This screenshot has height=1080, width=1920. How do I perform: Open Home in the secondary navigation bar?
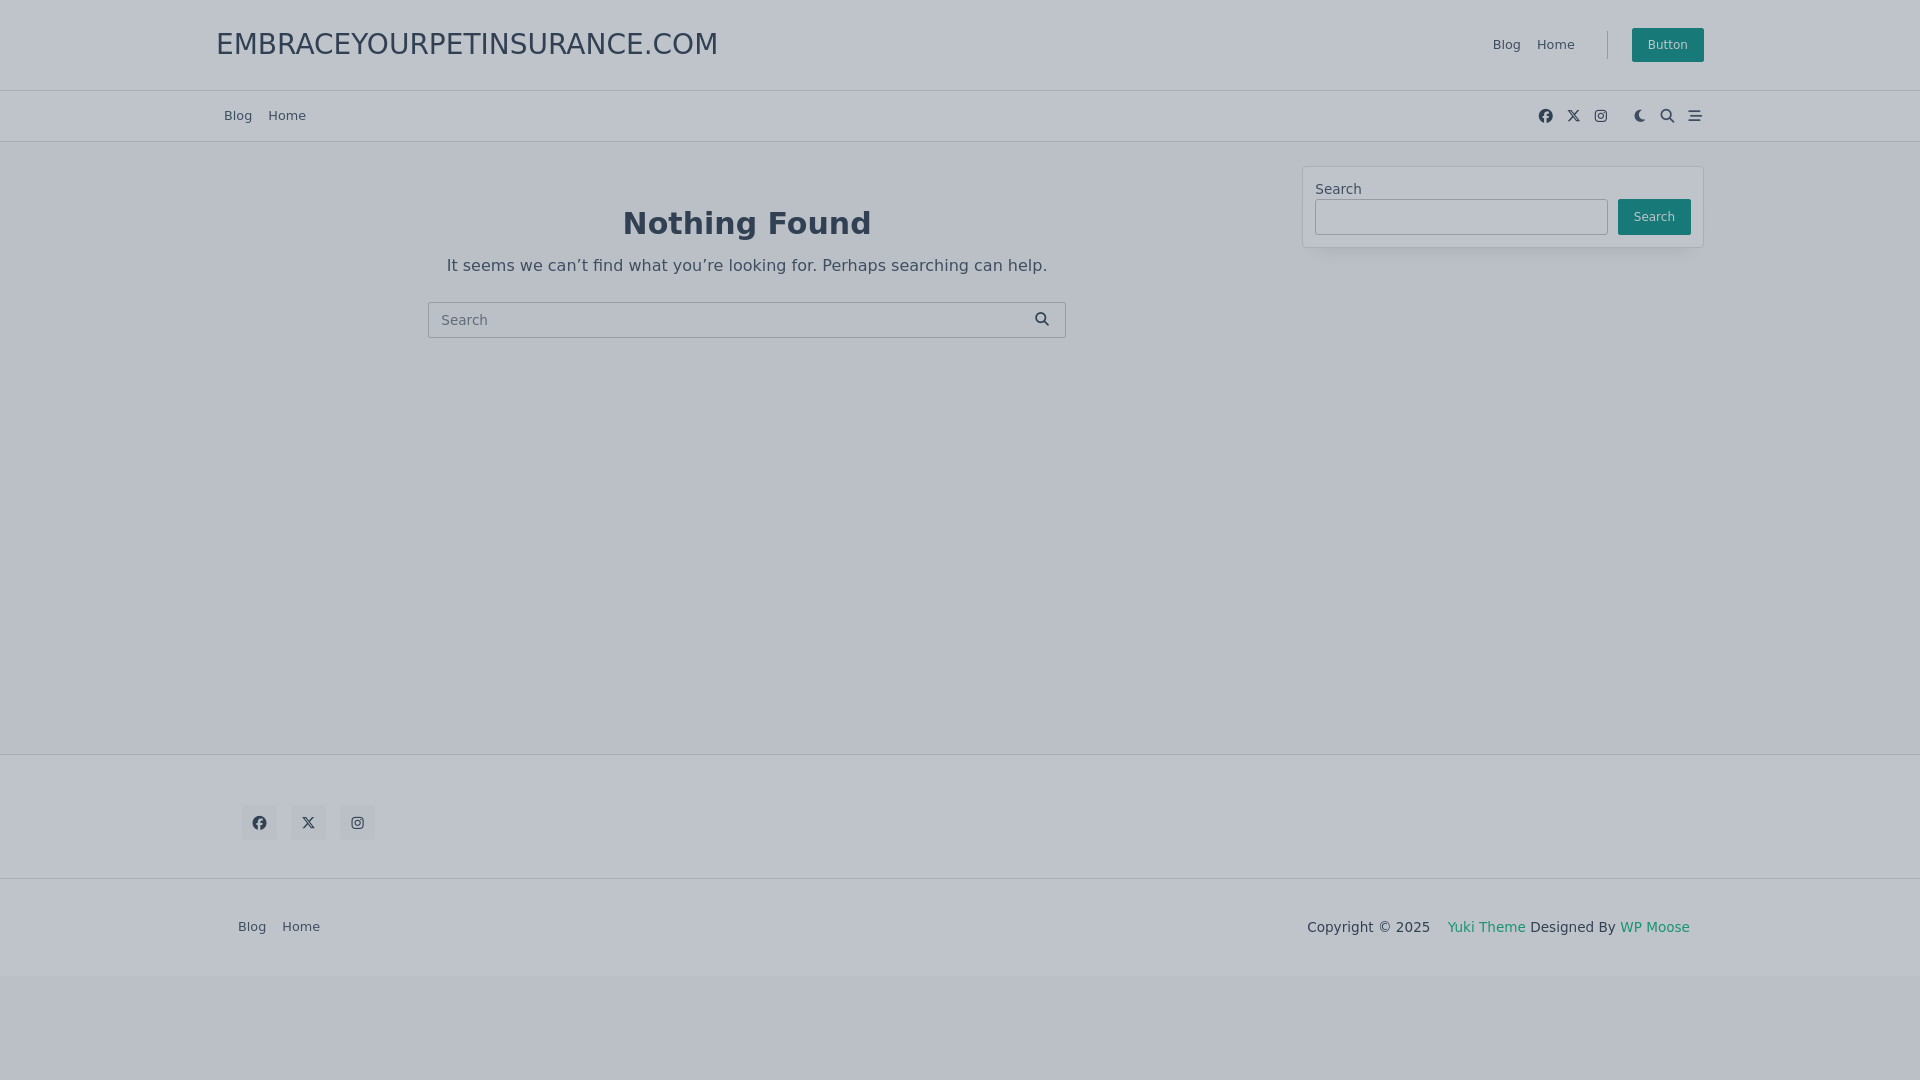(x=287, y=116)
